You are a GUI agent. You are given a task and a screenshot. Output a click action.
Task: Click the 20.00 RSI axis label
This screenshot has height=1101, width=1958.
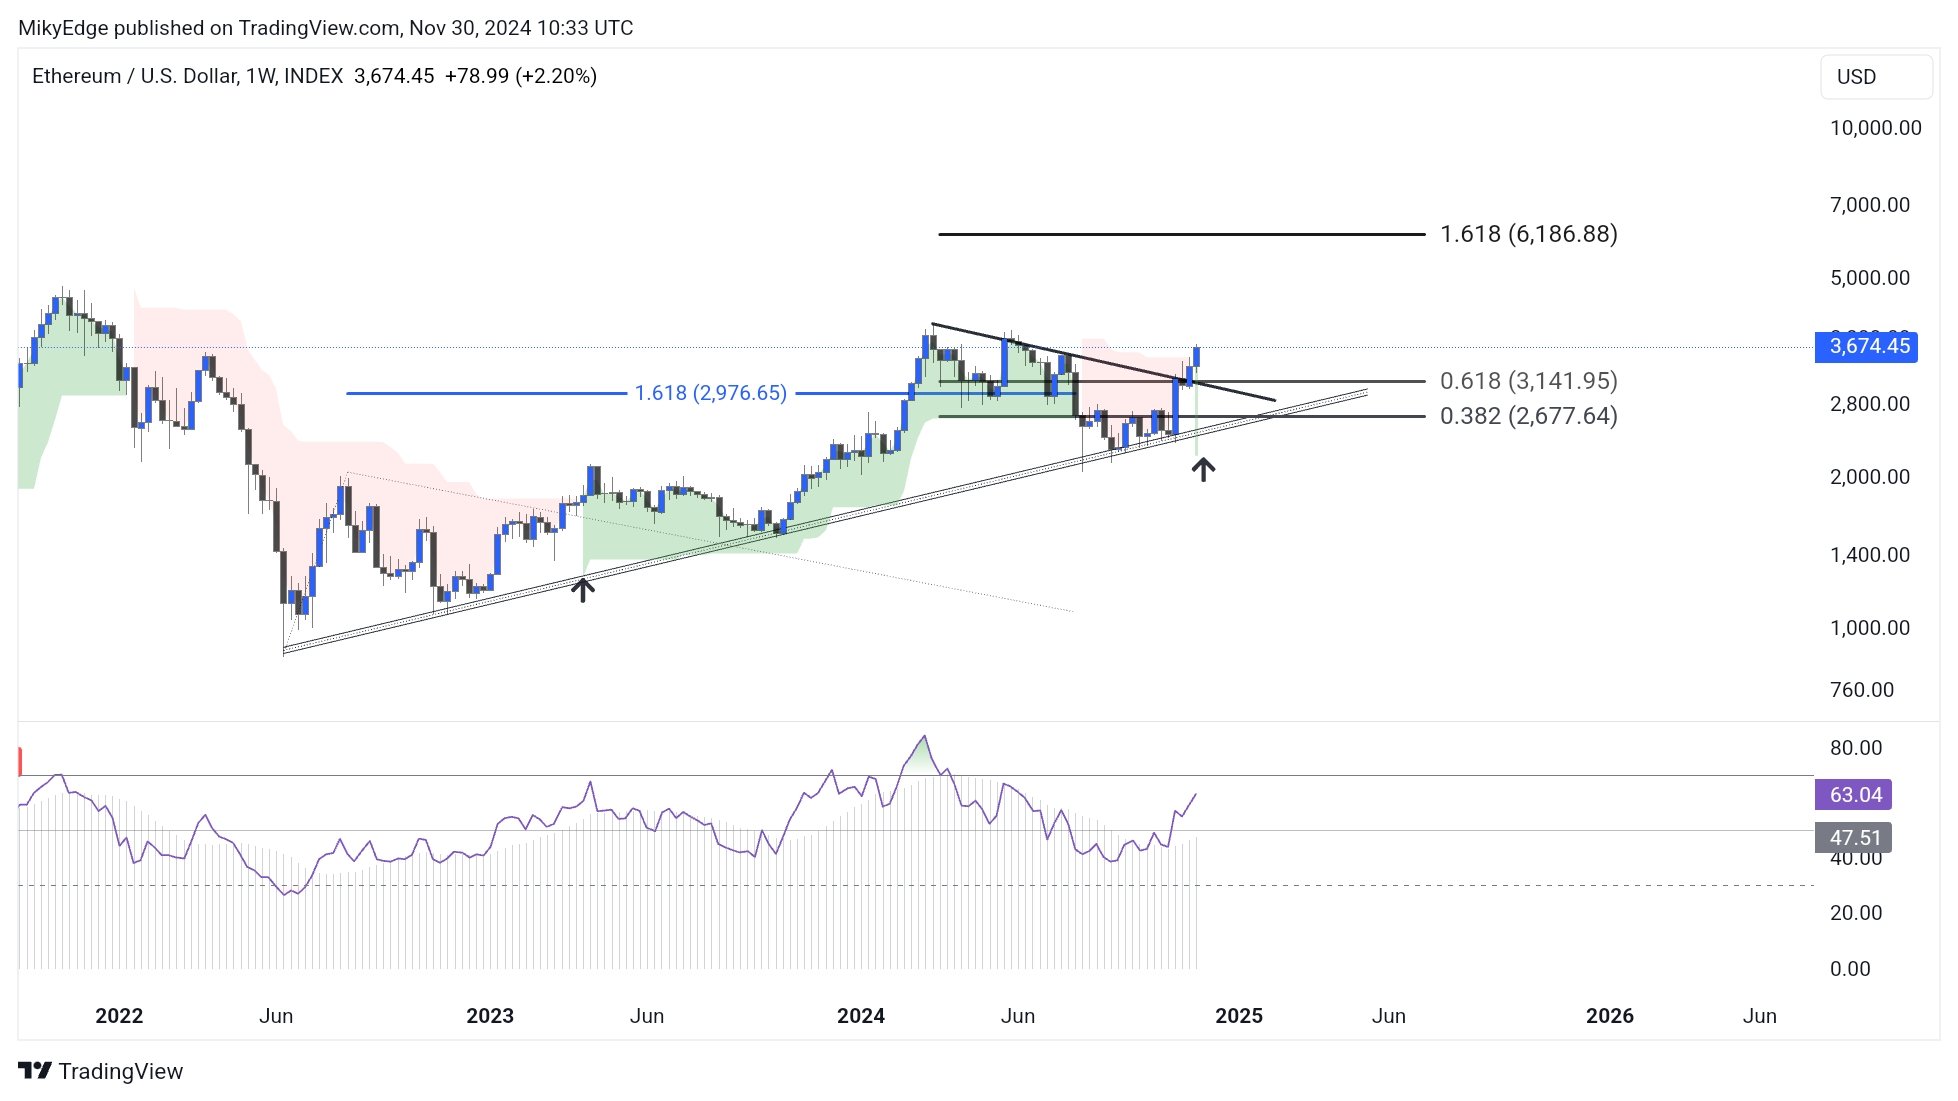coord(1855,913)
